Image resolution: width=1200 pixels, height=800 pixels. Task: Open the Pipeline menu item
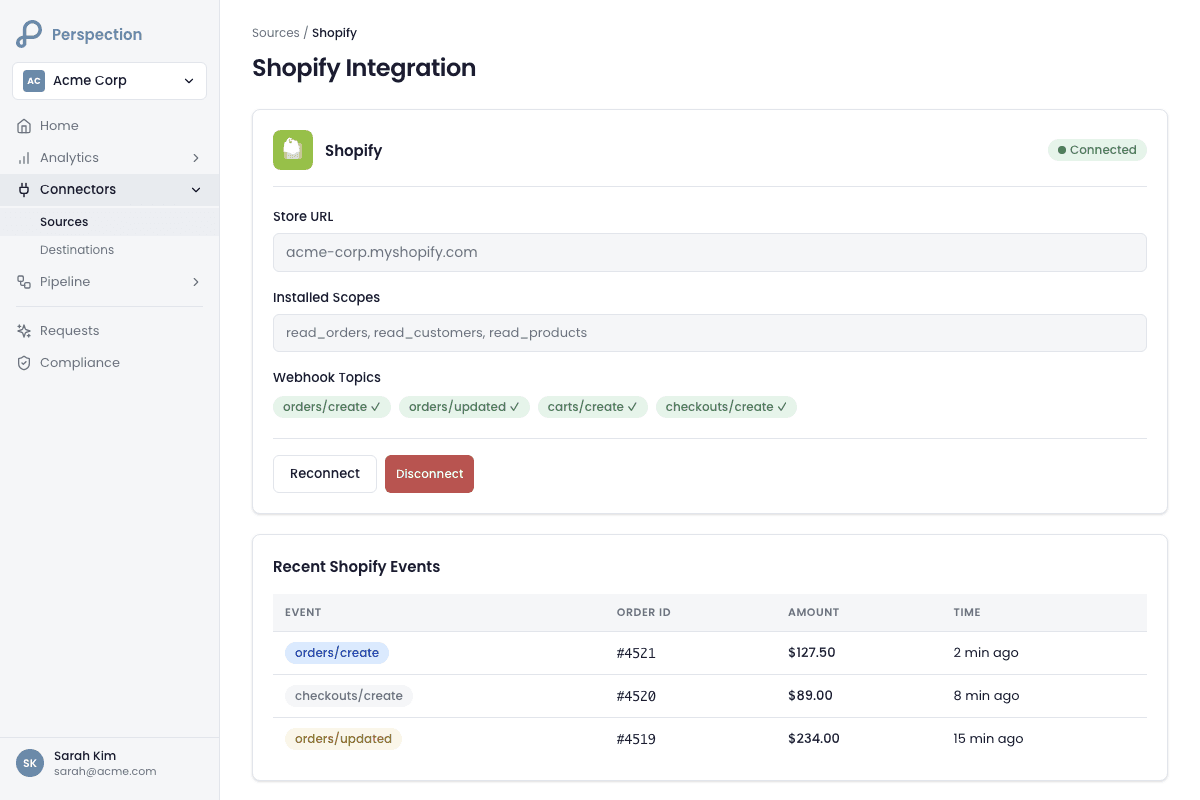coord(109,282)
